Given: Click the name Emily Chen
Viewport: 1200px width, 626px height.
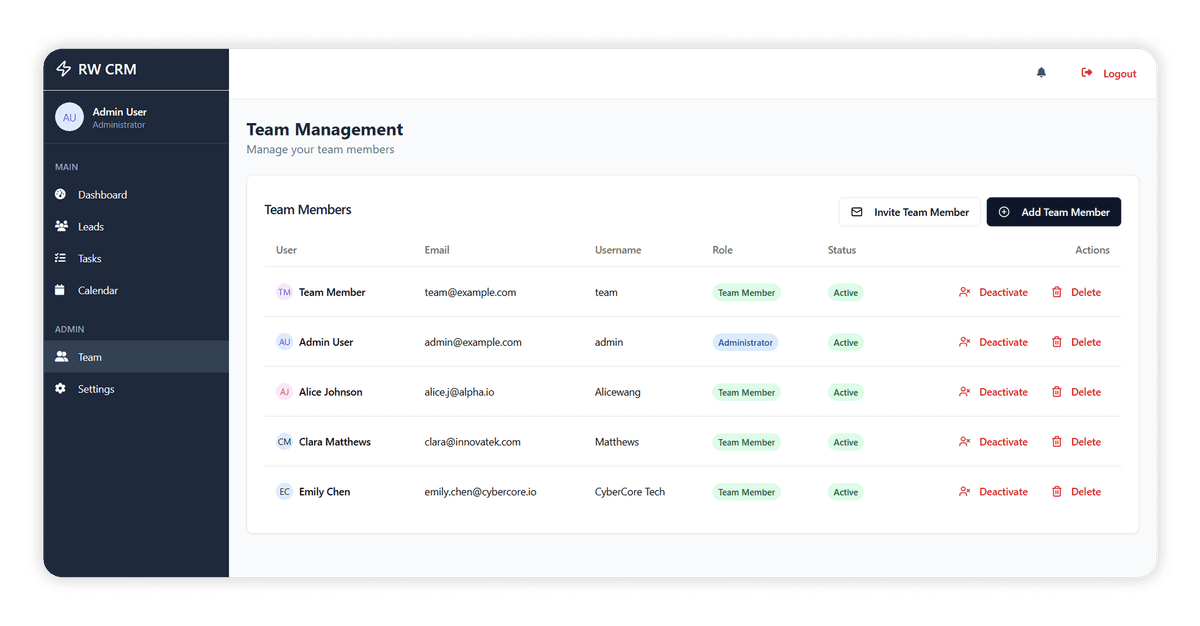Looking at the screenshot, I should point(325,492).
